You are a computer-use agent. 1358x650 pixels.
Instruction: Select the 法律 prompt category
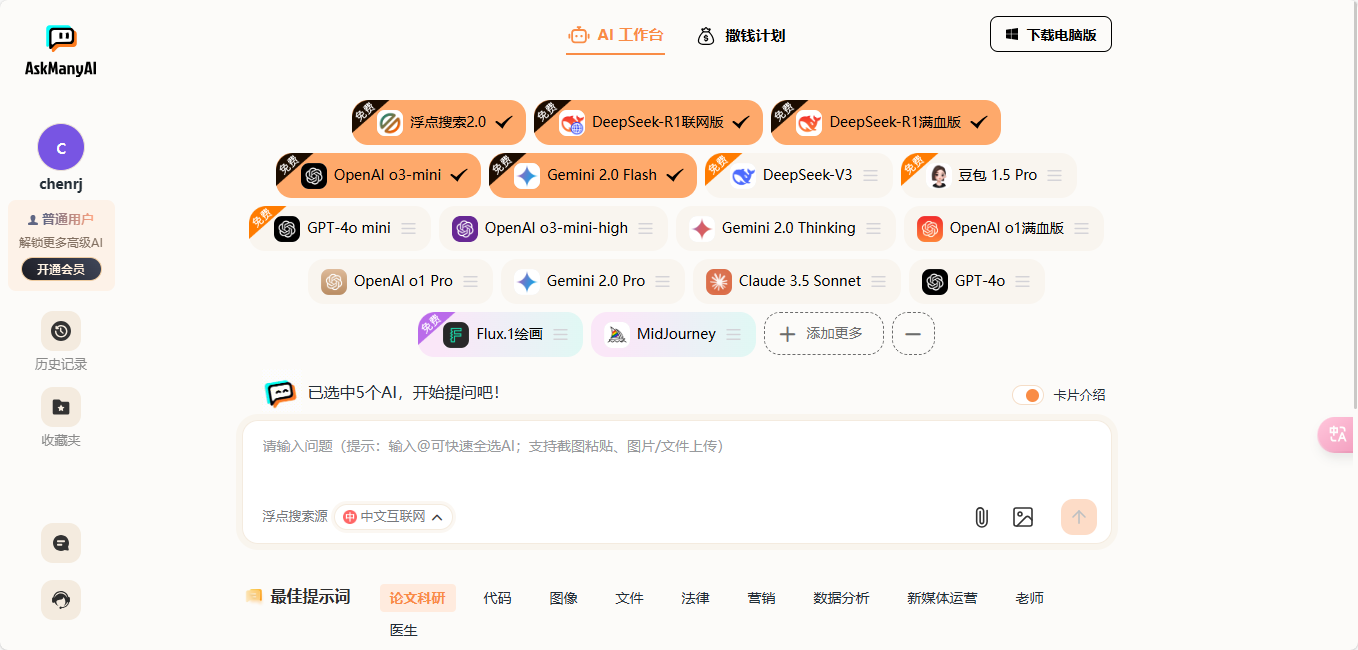click(x=695, y=598)
